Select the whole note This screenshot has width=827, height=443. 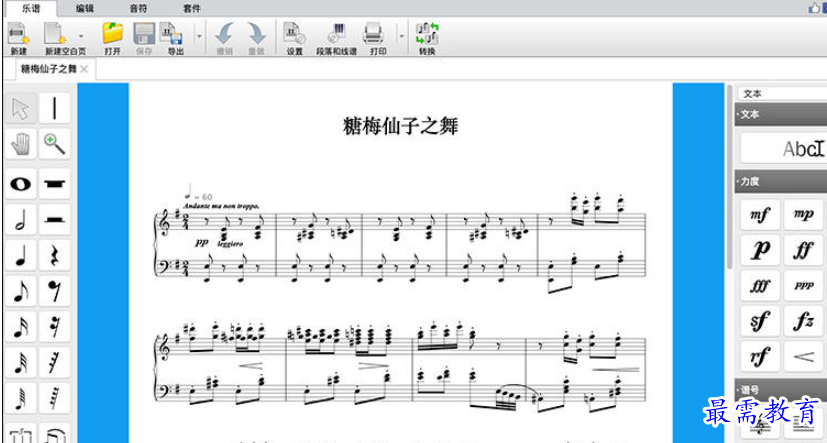pos(21,184)
